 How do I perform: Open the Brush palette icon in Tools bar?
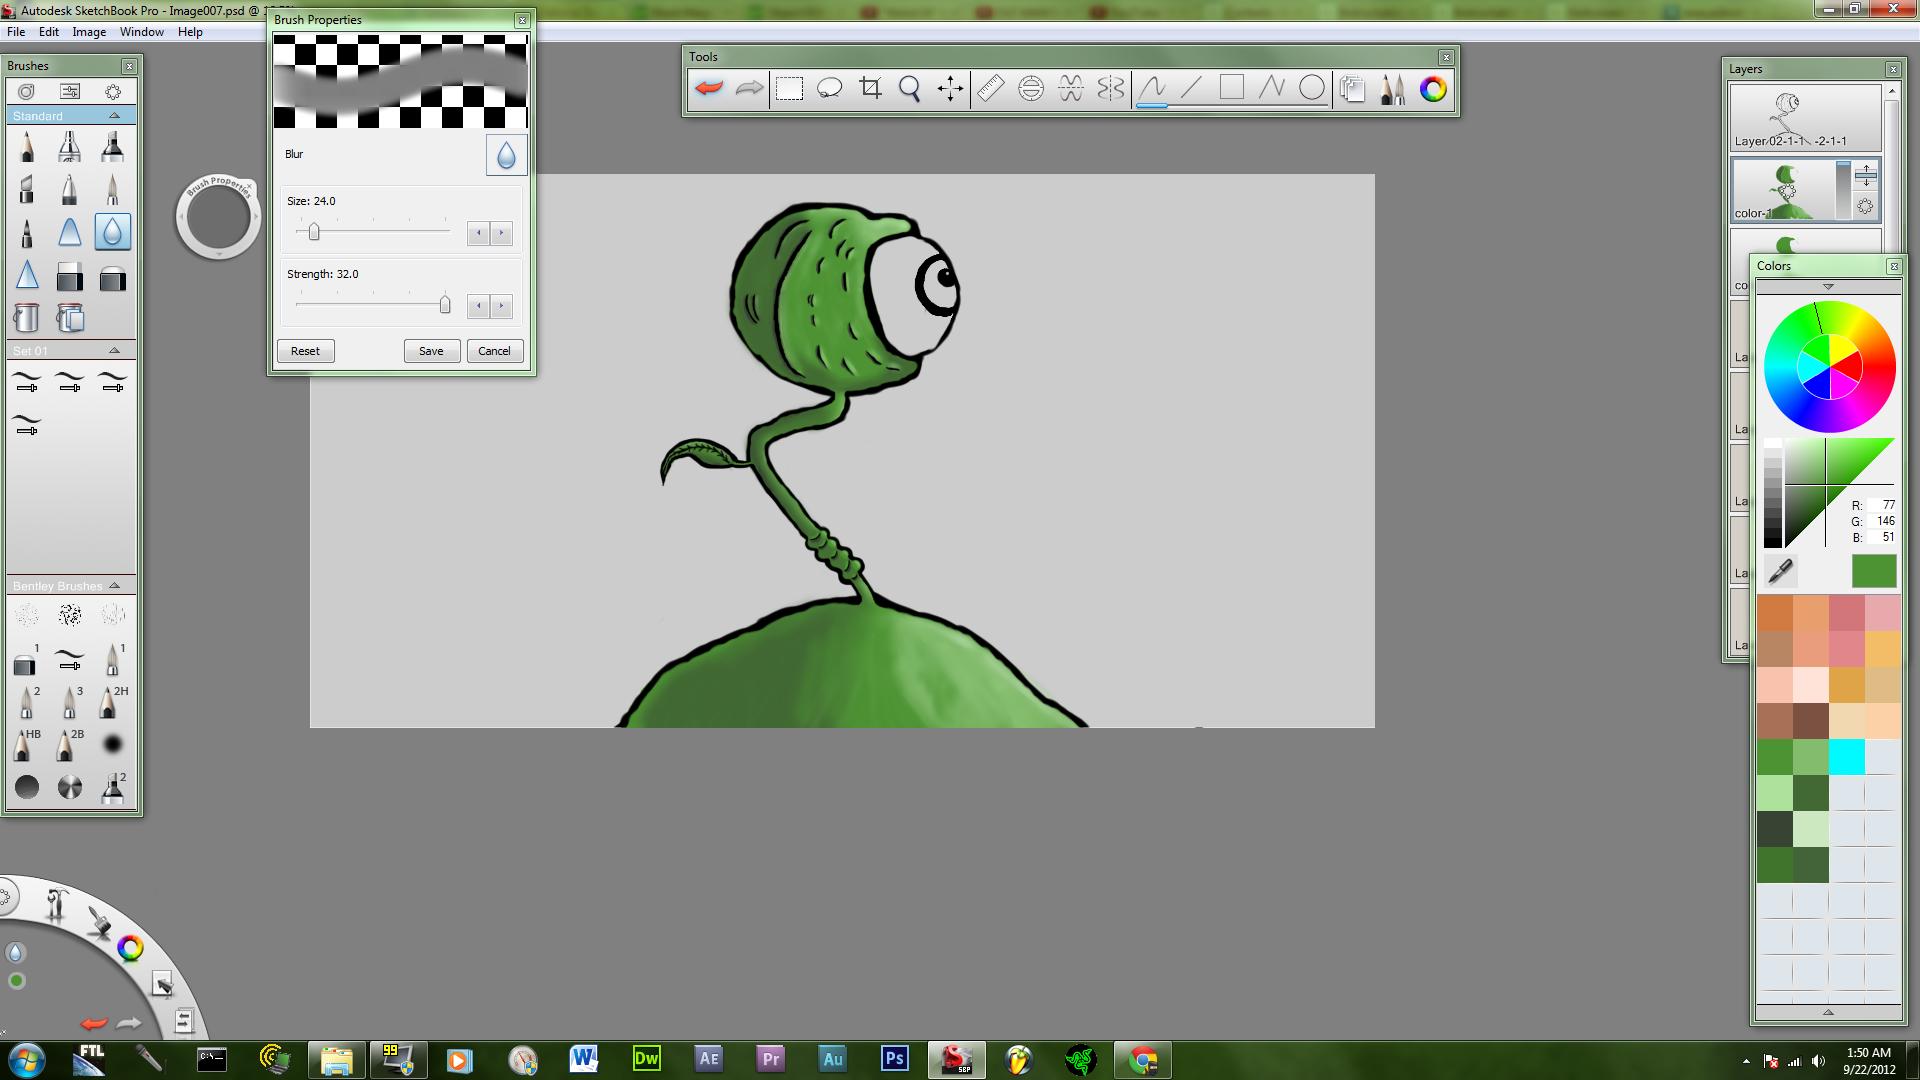(1393, 88)
